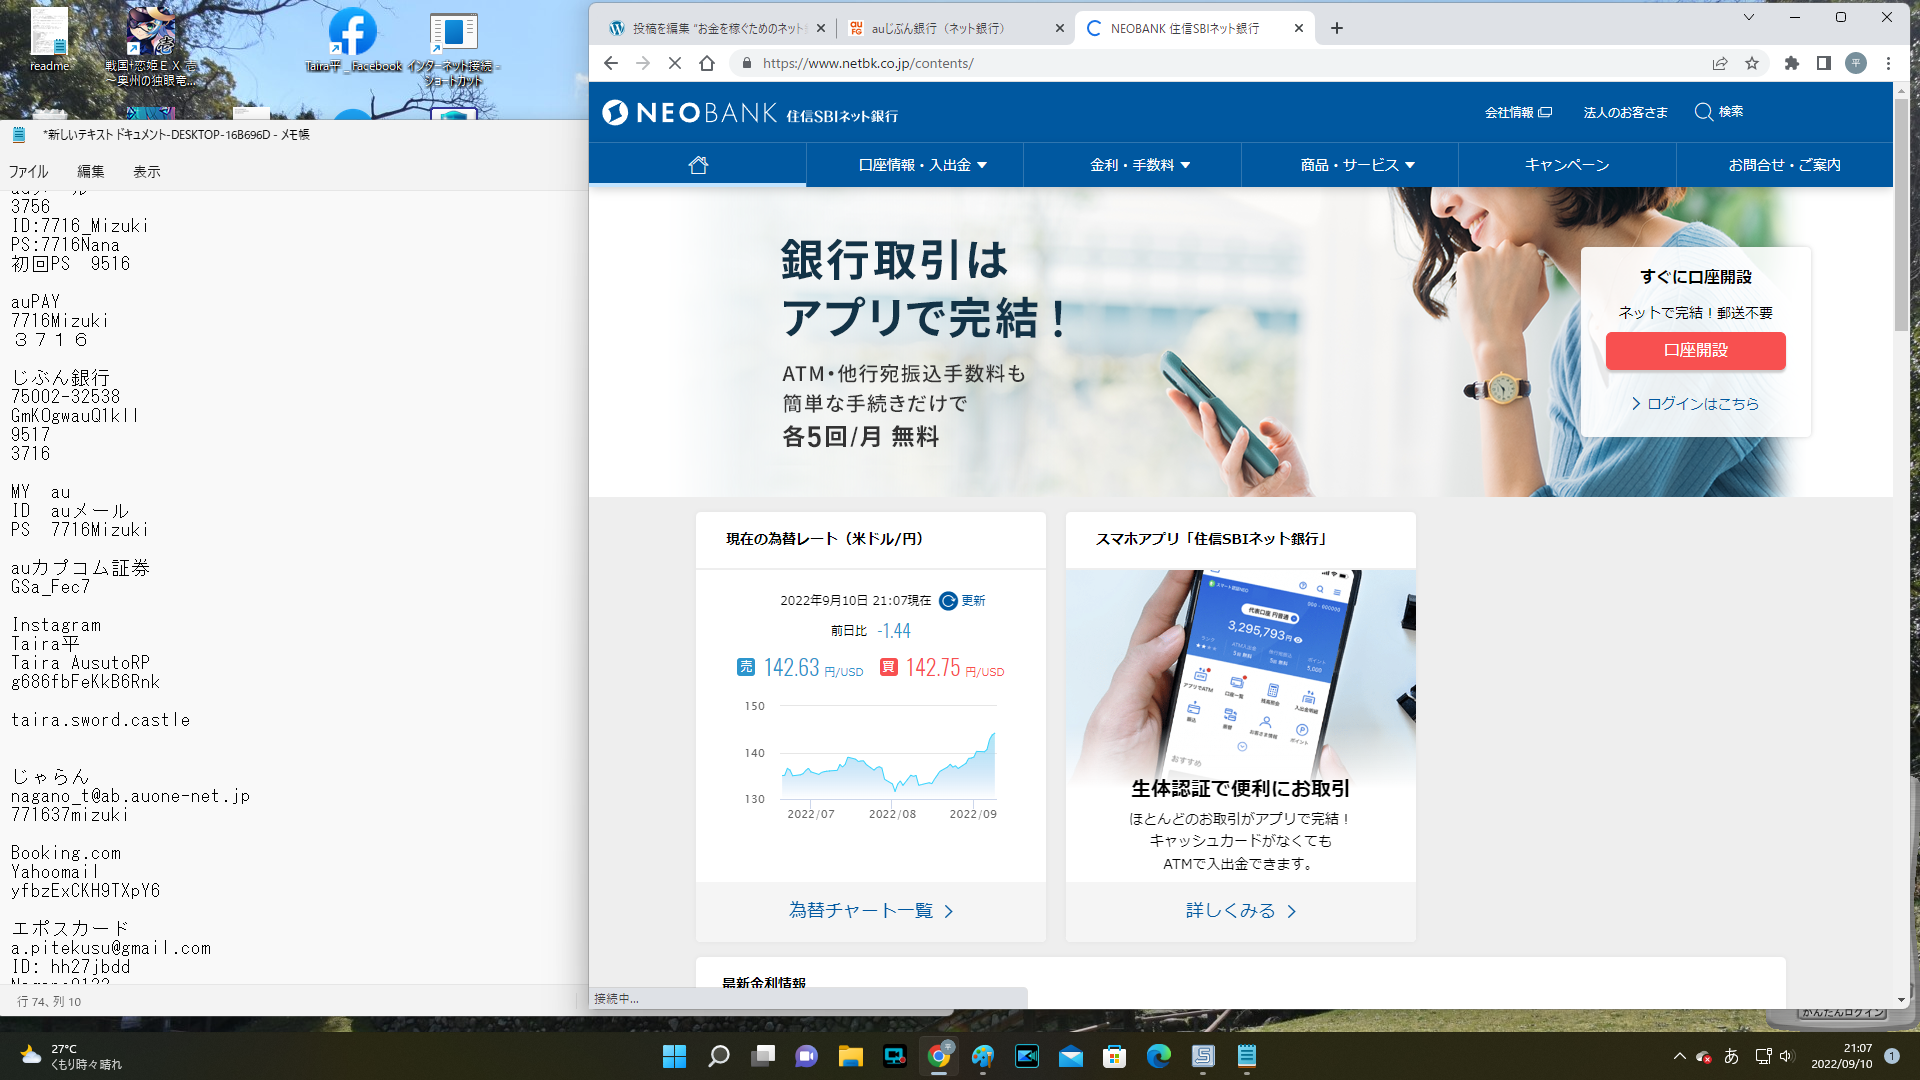The height and width of the screenshot is (1080, 1920).
Task: Click the red 口座開設 button
Action: (x=1695, y=350)
